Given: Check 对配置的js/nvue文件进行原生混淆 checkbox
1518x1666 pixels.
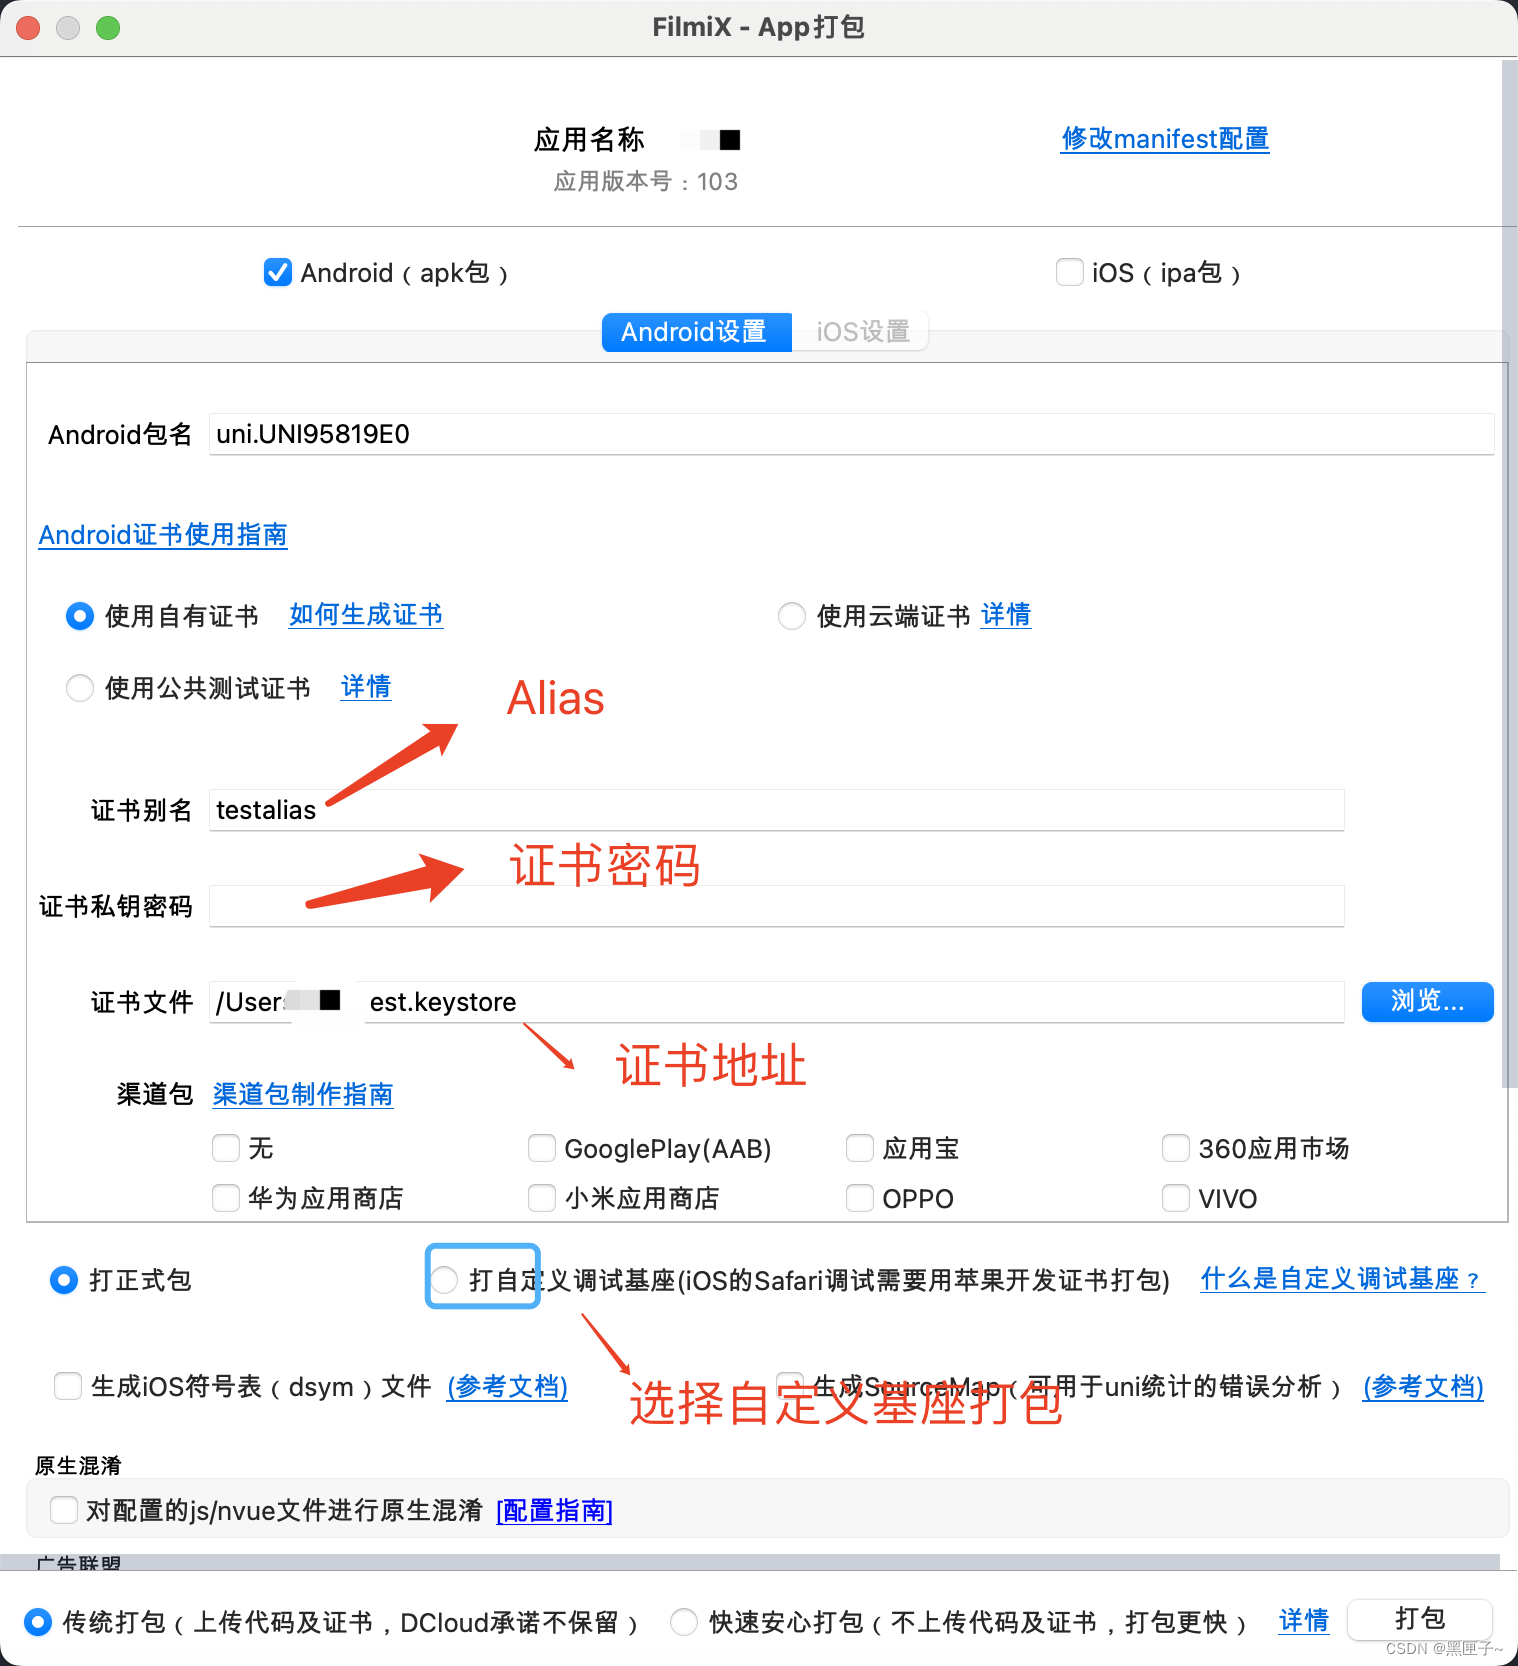Looking at the screenshot, I should (64, 1510).
